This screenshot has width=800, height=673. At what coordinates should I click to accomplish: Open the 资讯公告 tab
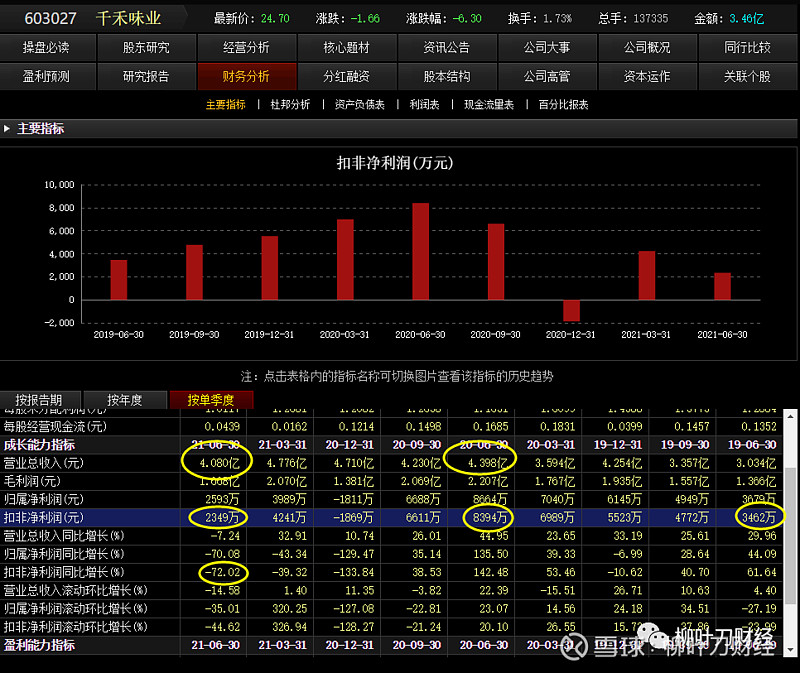(447, 47)
